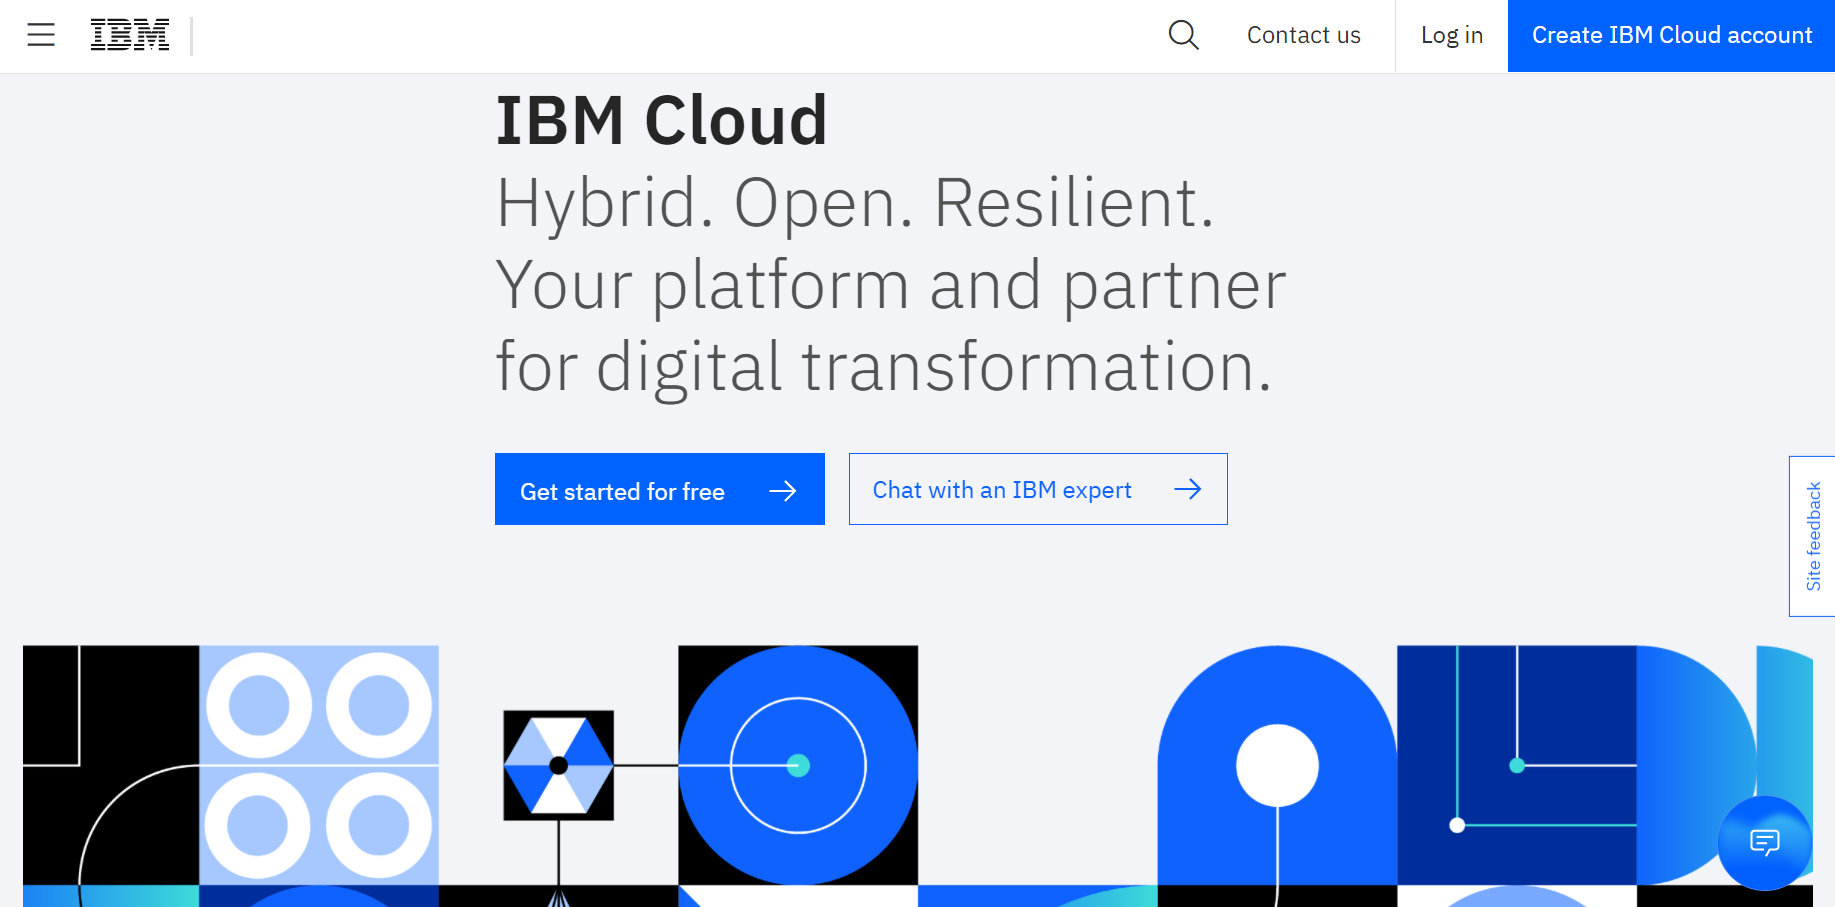Click the teal dot inside the target circle graphic
The height and width of the screenshot is (907, 1835).
798,765
